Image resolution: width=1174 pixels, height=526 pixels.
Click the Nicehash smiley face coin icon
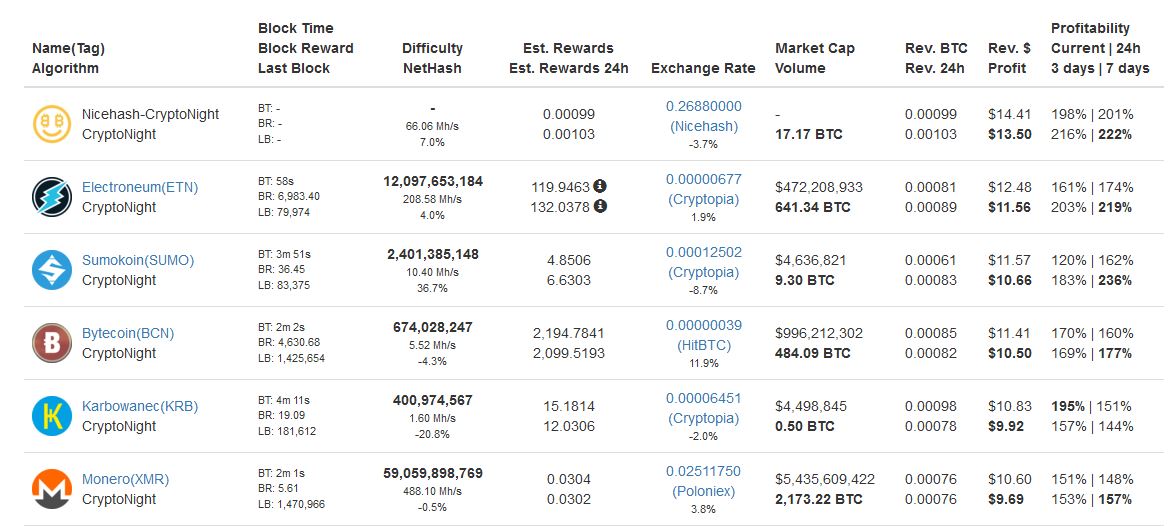tap(52, 124)
